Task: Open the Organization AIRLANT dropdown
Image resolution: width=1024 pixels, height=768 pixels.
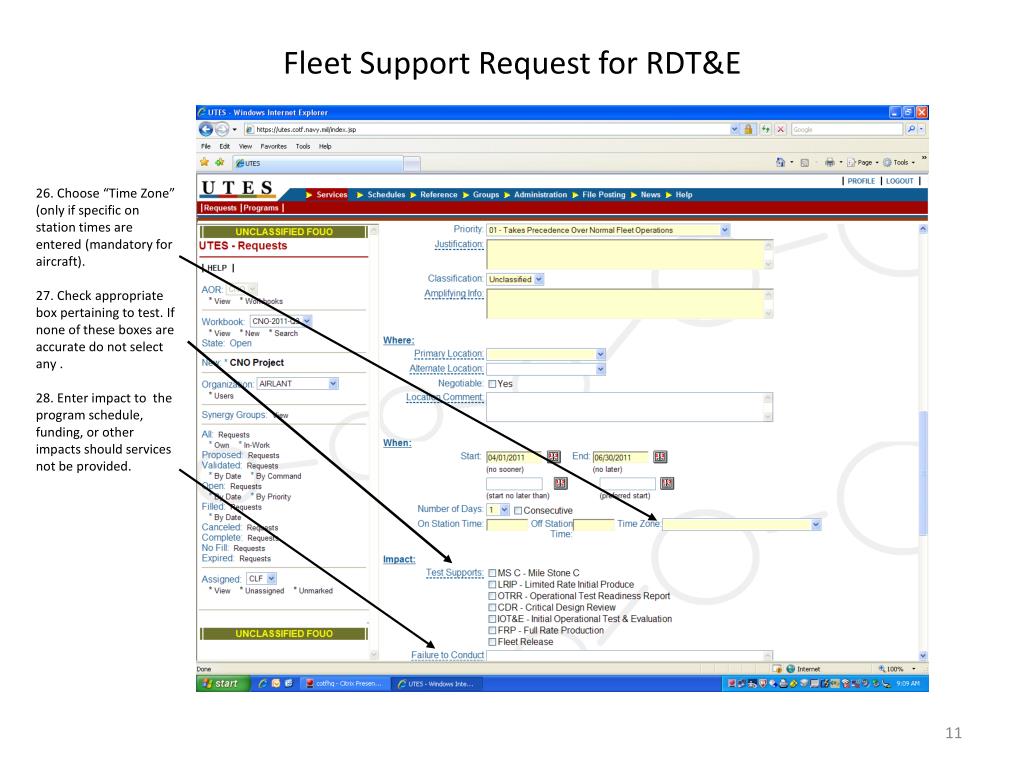Action: [333, 383]
